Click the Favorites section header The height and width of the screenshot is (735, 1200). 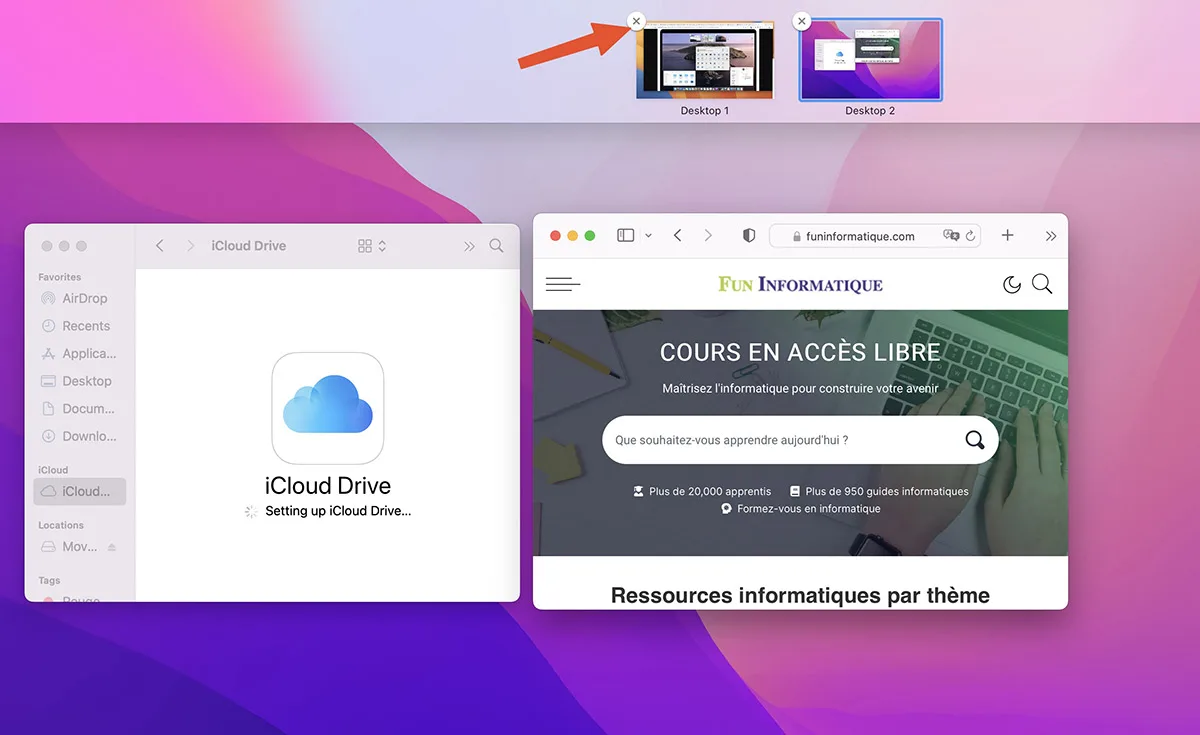click(60, 277)
